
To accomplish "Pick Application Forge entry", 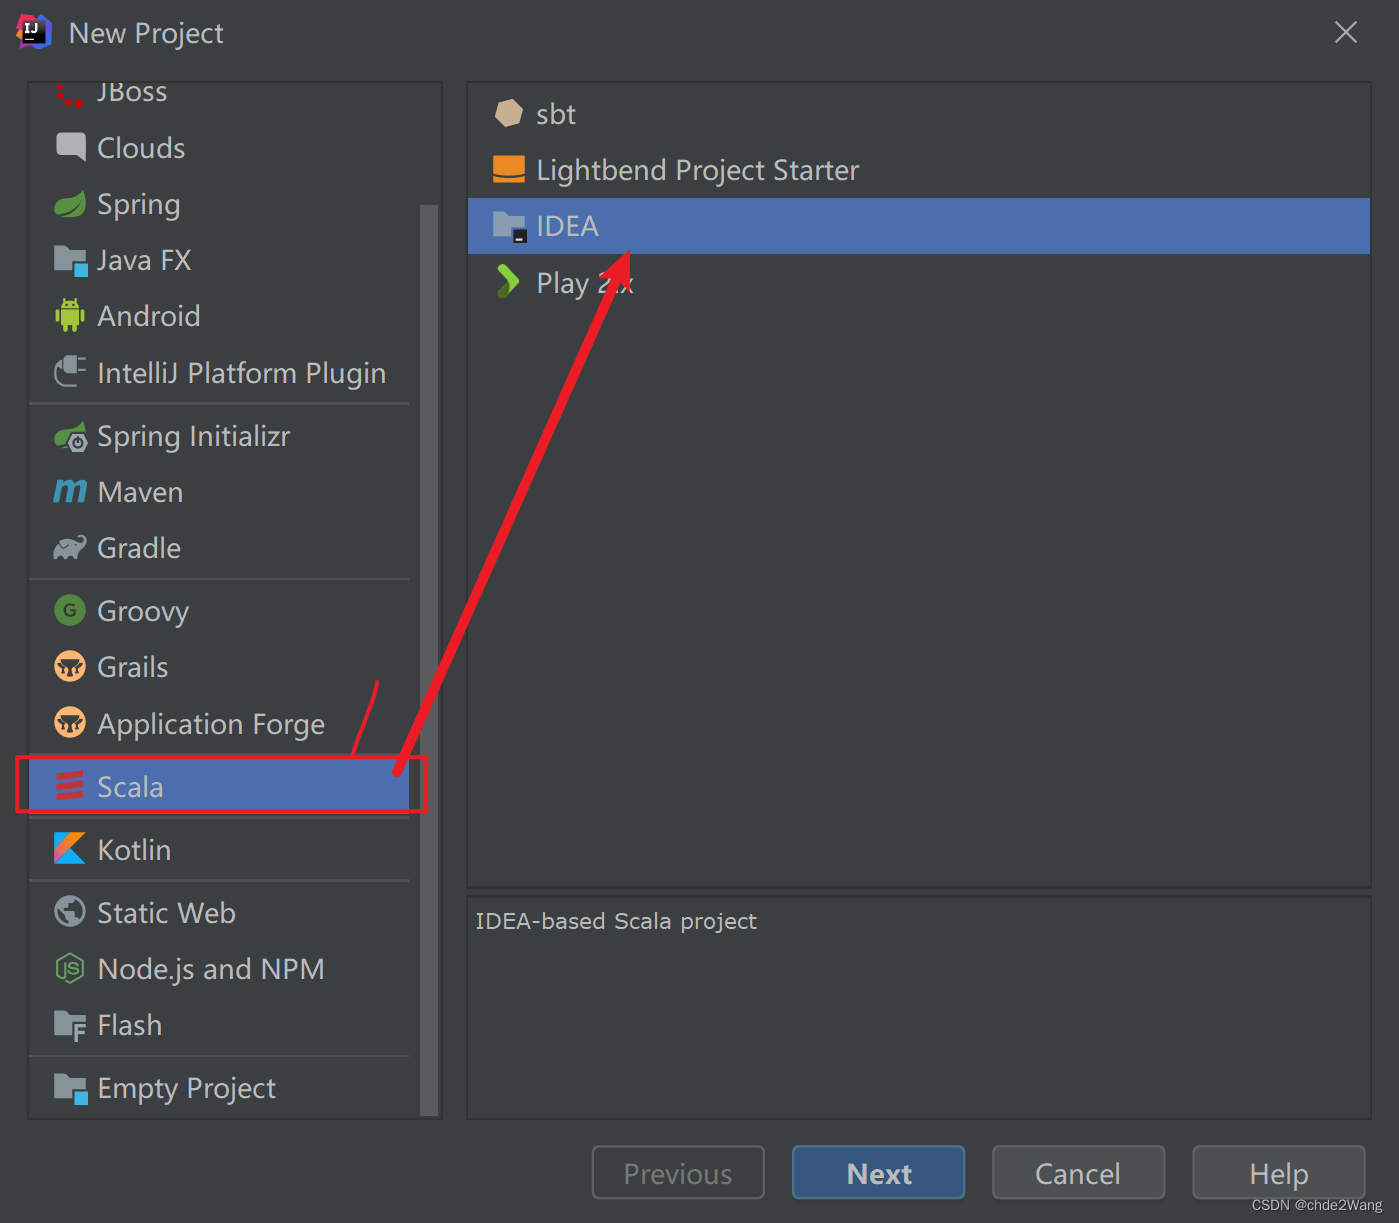I will point(220,722).
